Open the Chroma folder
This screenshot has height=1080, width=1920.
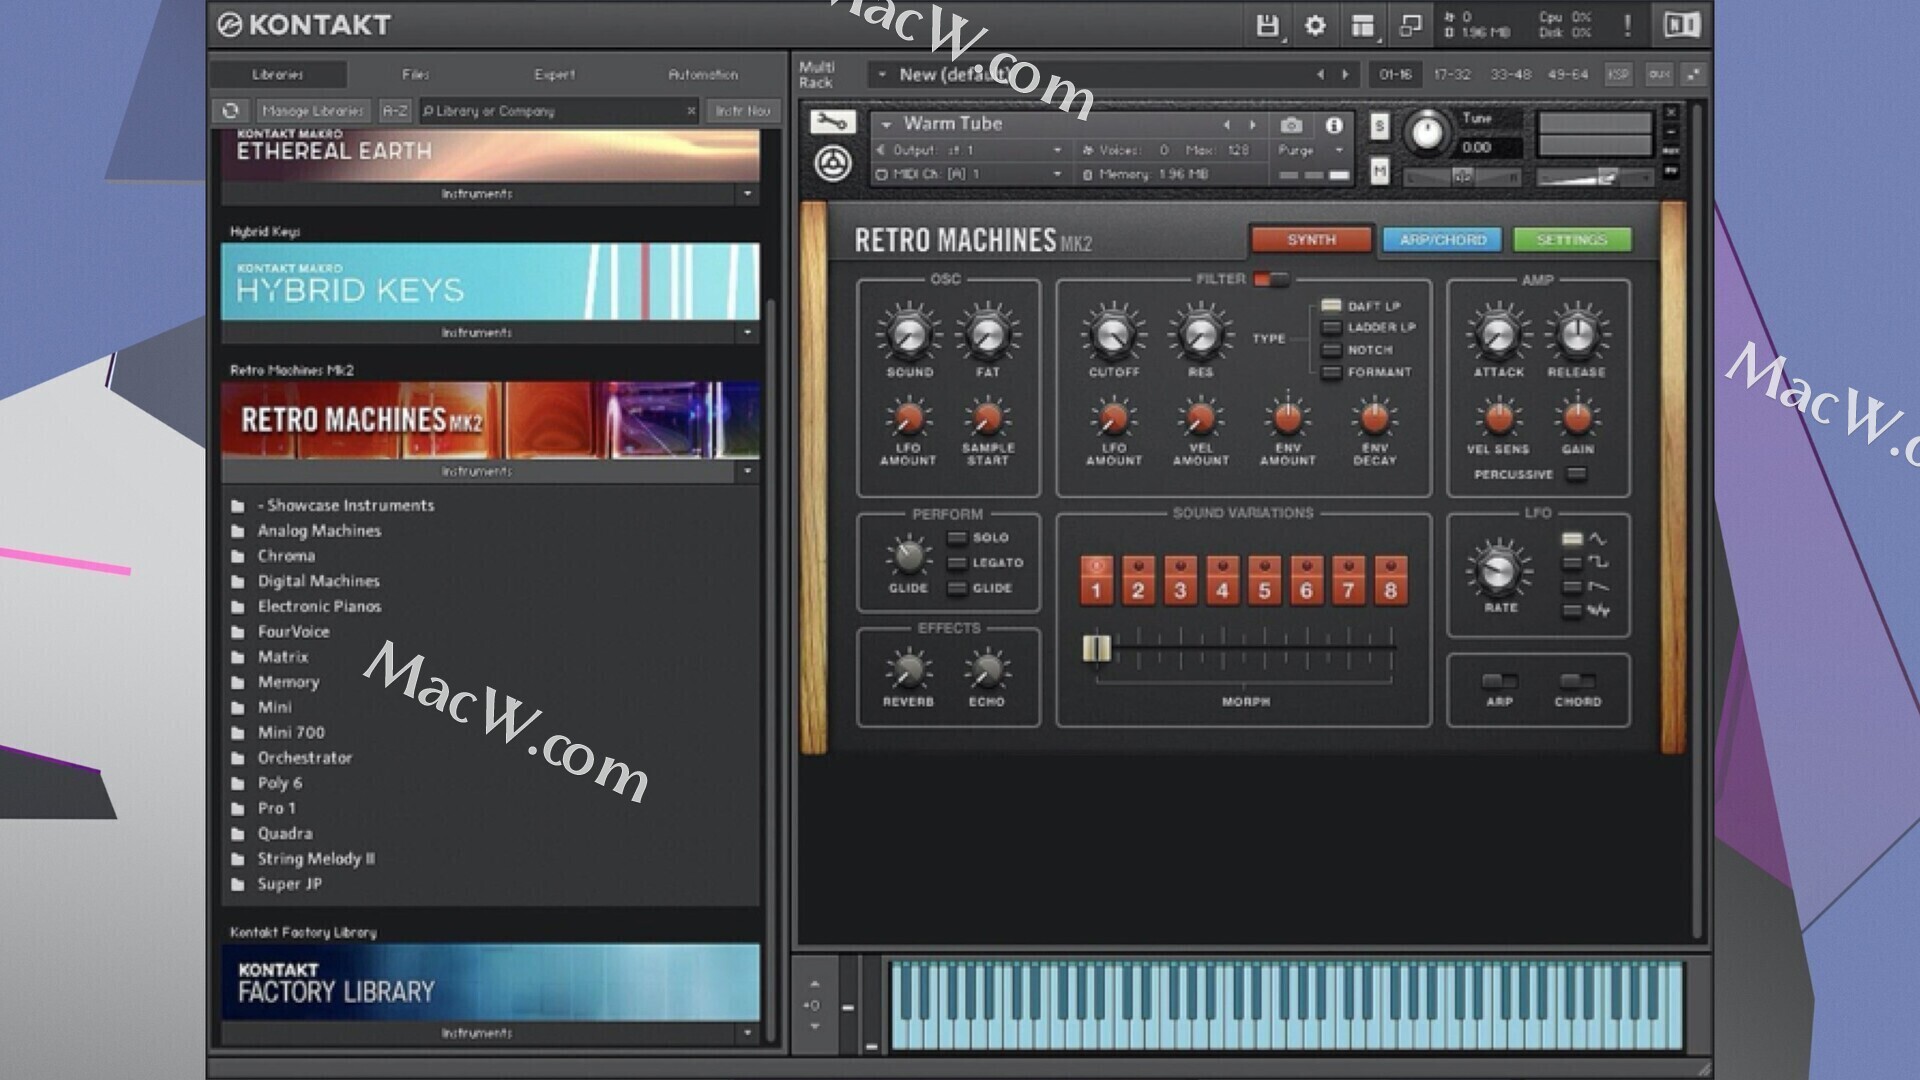(x=286, y=556)
